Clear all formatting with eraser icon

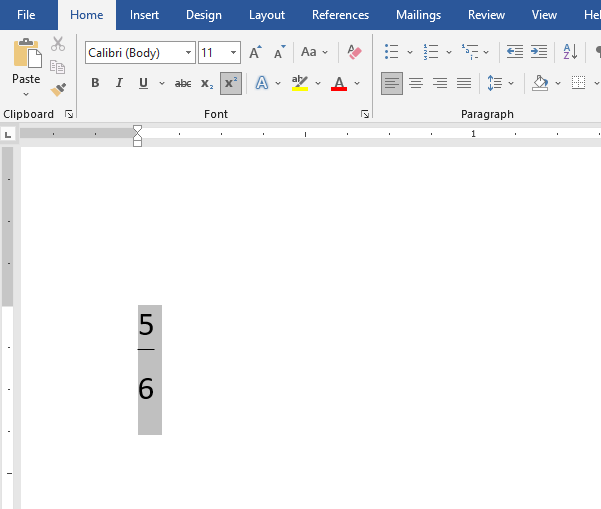tap(354, 52)
